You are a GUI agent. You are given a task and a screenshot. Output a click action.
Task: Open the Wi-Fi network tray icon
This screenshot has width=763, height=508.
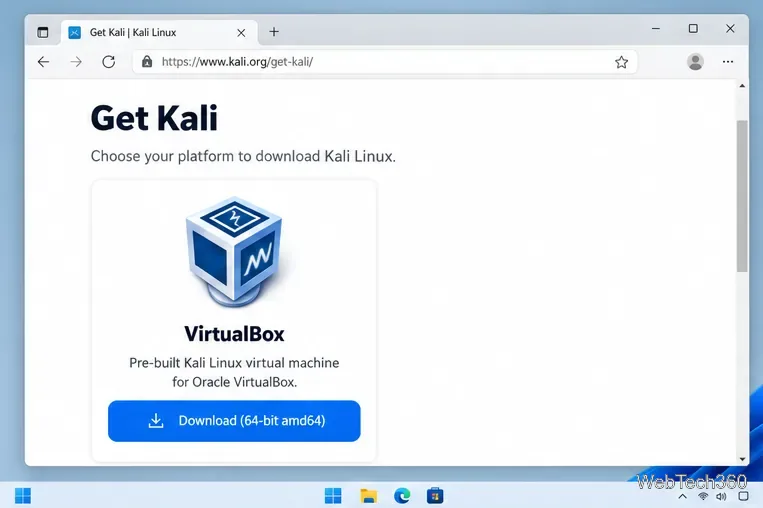pyautogui.click(x=703, y=496)
